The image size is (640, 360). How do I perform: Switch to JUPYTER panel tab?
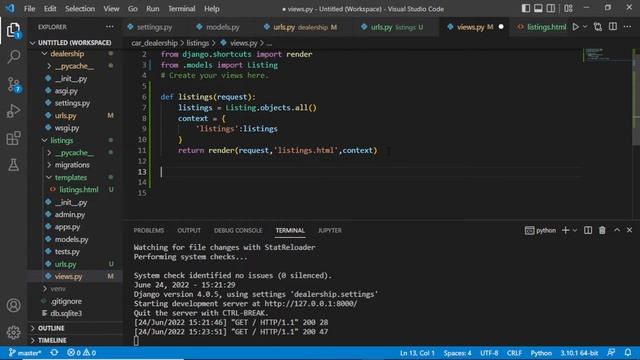tap(330, 230)
